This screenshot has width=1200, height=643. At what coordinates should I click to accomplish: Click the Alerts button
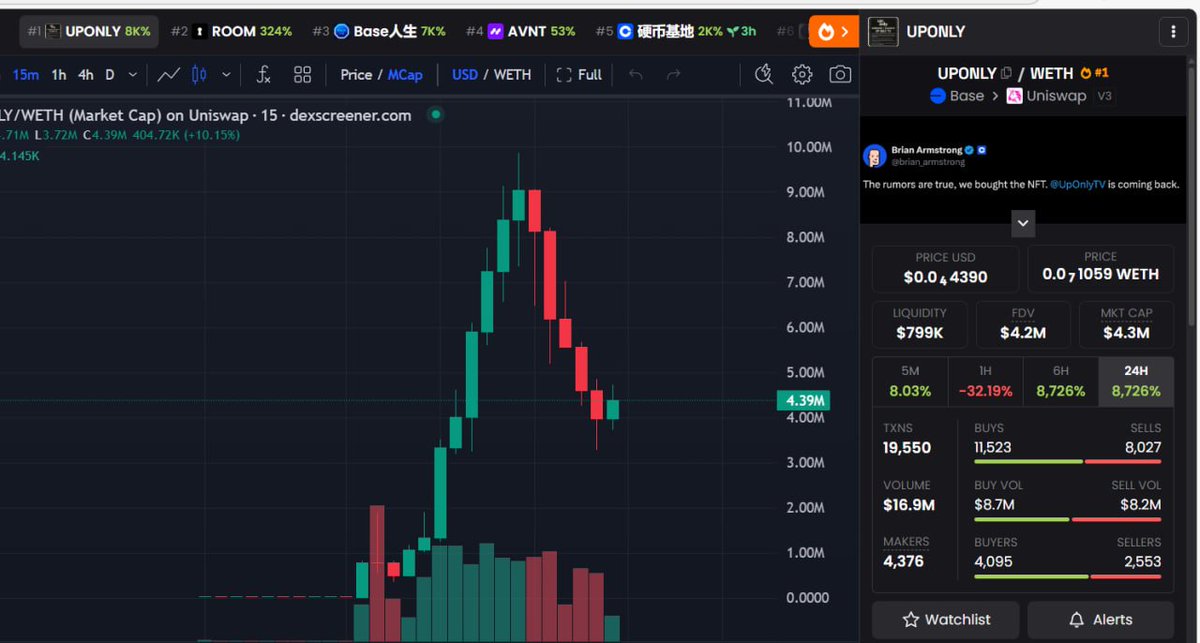(x=1101, y=620)
